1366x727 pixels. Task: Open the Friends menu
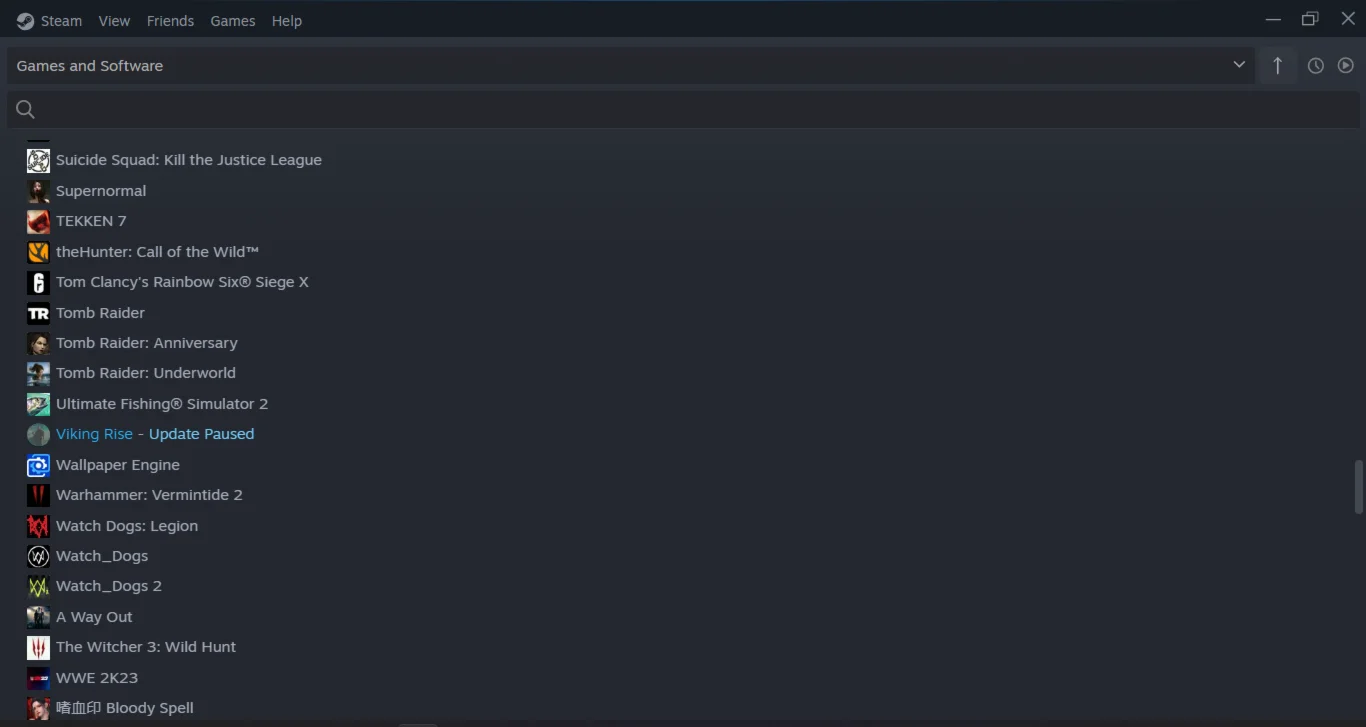(170, 21)
